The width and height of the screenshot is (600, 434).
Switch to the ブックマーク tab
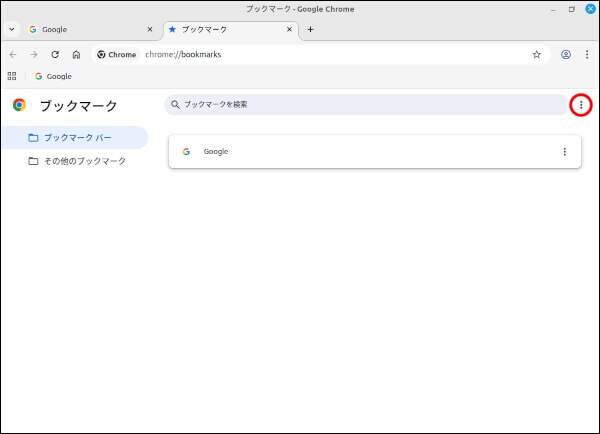pyautogui.click(x=231, y=29)
